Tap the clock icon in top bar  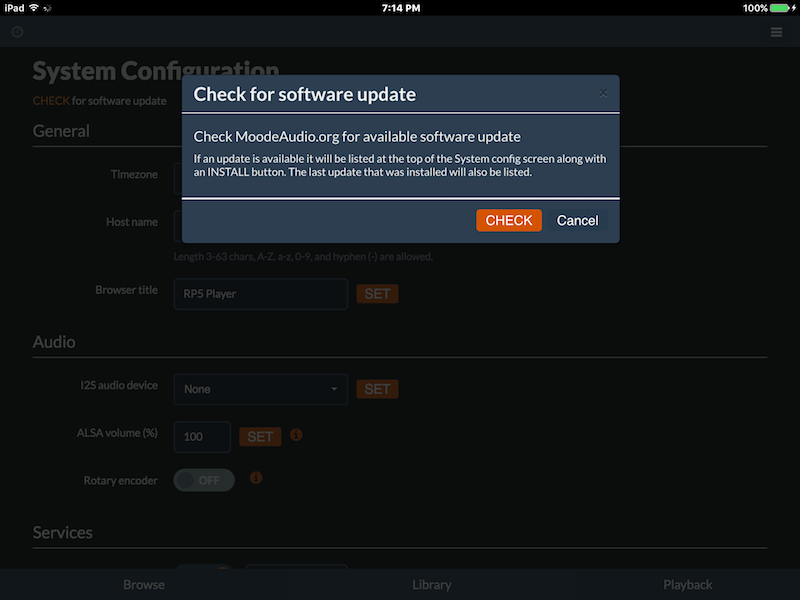pos(17,32)
